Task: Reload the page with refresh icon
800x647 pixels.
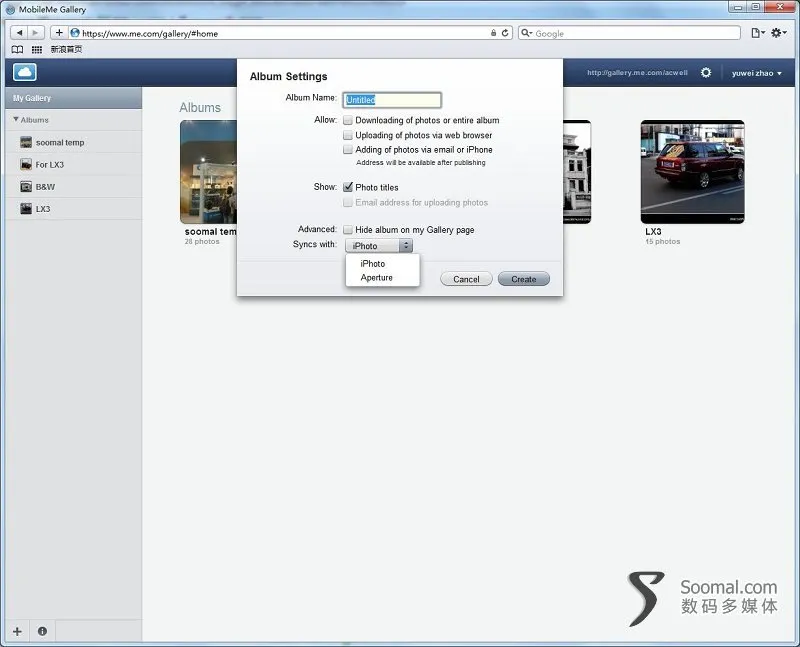Action: pyautogui.click(x=505, y=33)
